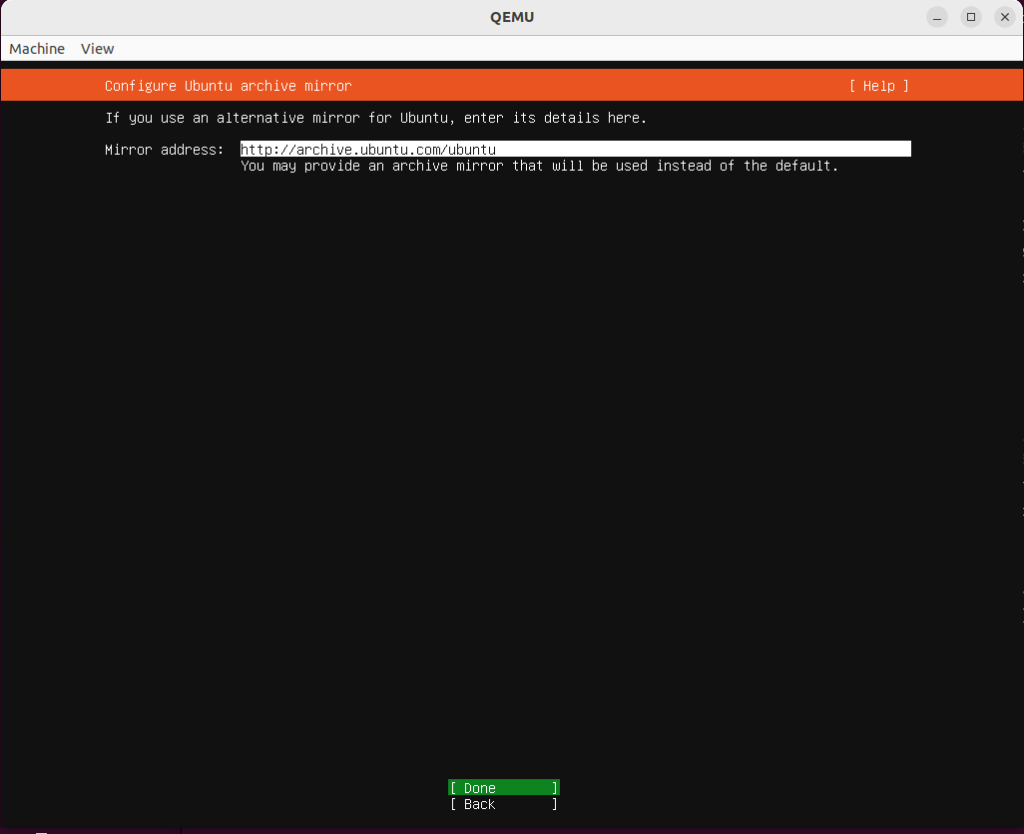
Task: Open the installer Help dialog
Action: point(879,86)
